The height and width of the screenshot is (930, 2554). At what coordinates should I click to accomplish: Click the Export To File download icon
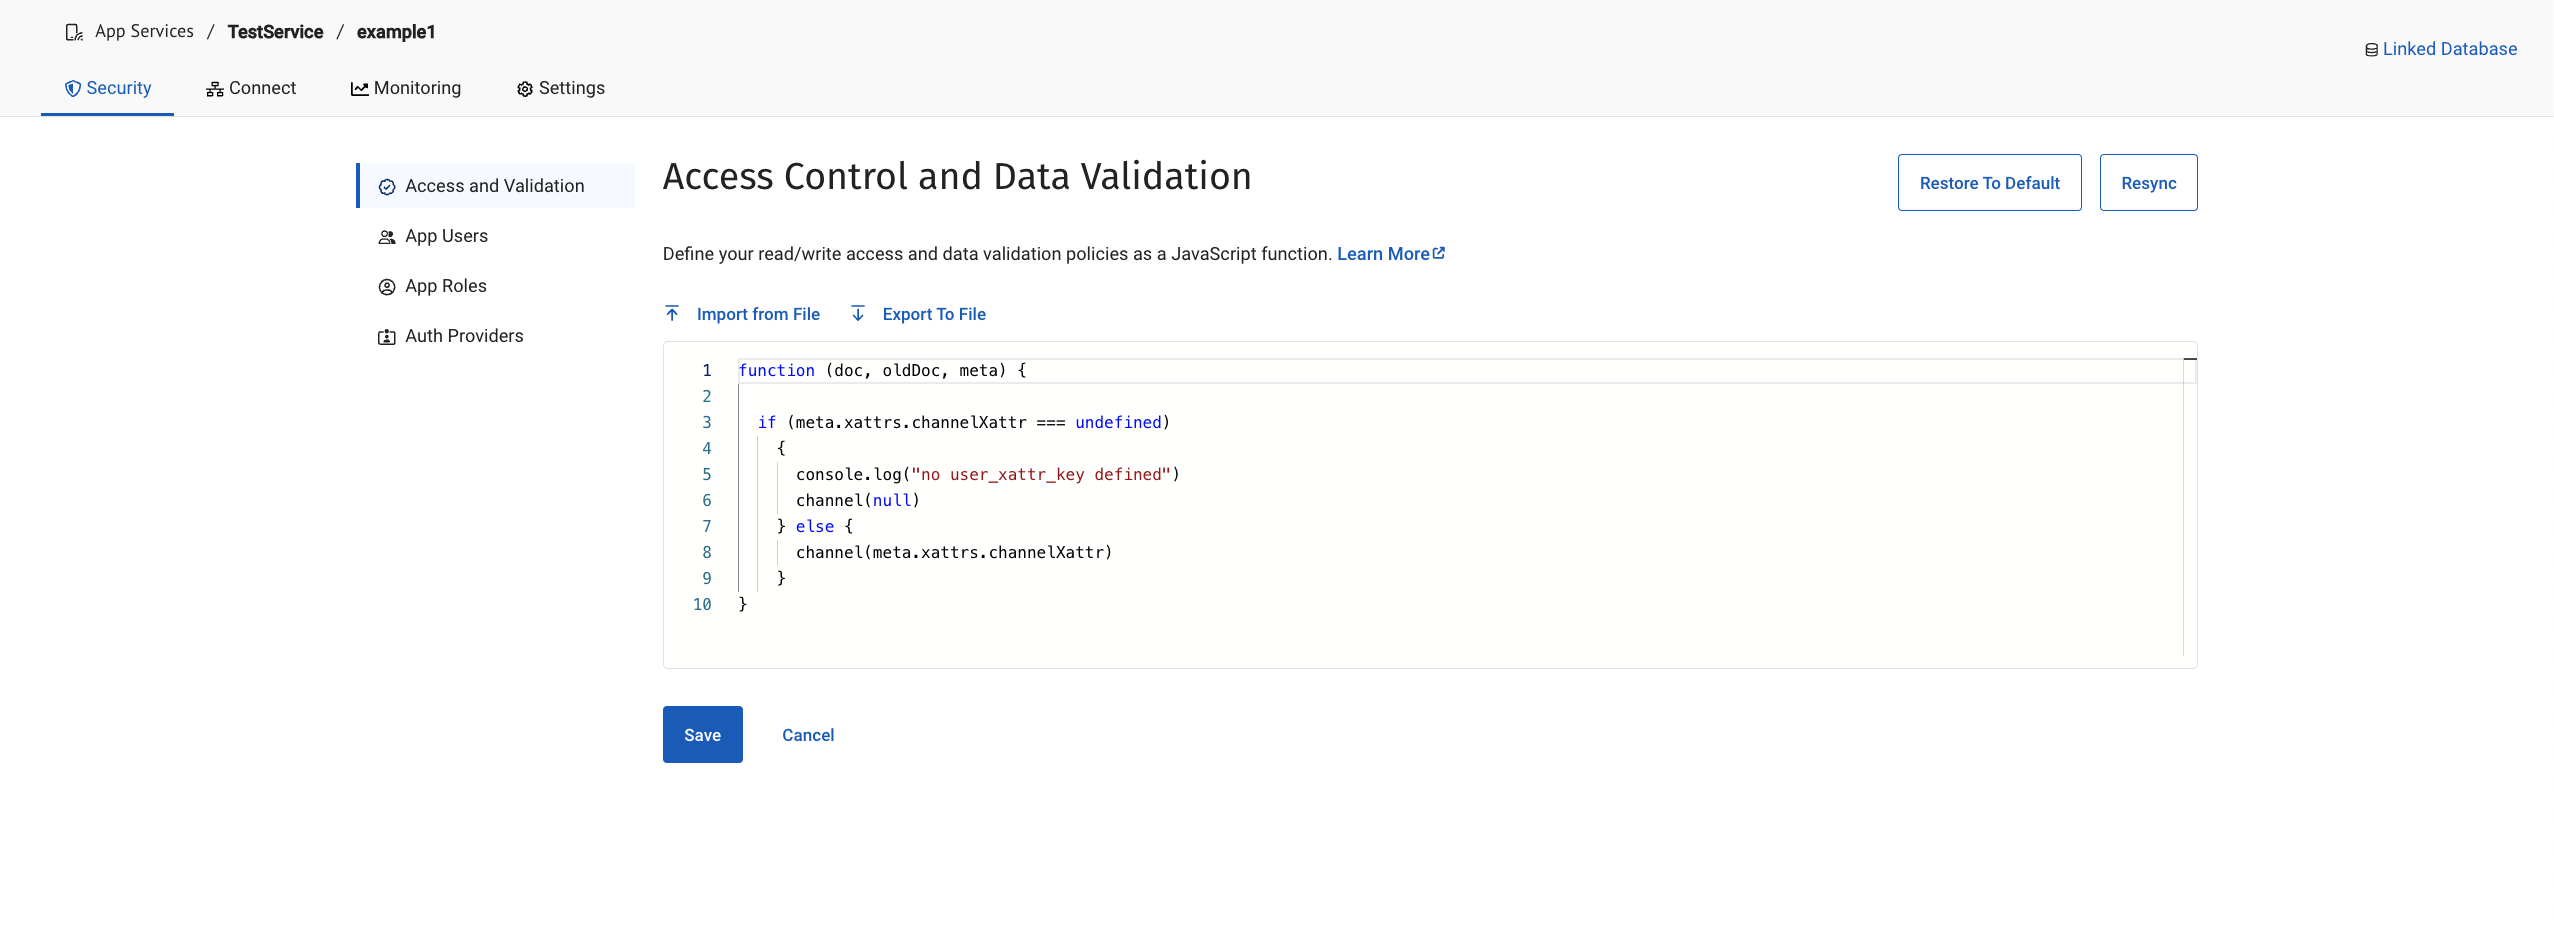pyautogui.click(x=858, y=314)
